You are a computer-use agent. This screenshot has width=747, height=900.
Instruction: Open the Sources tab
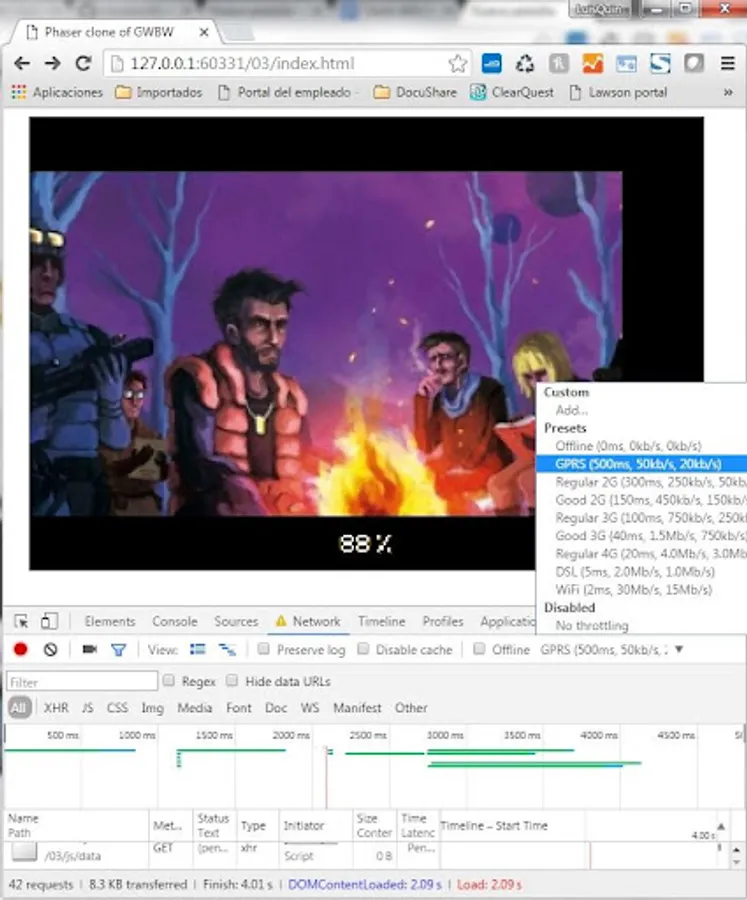[236, 621]
